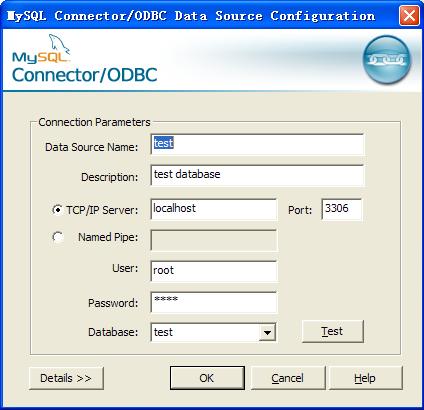Click the Data Source Name field

(x=257, y=144)
